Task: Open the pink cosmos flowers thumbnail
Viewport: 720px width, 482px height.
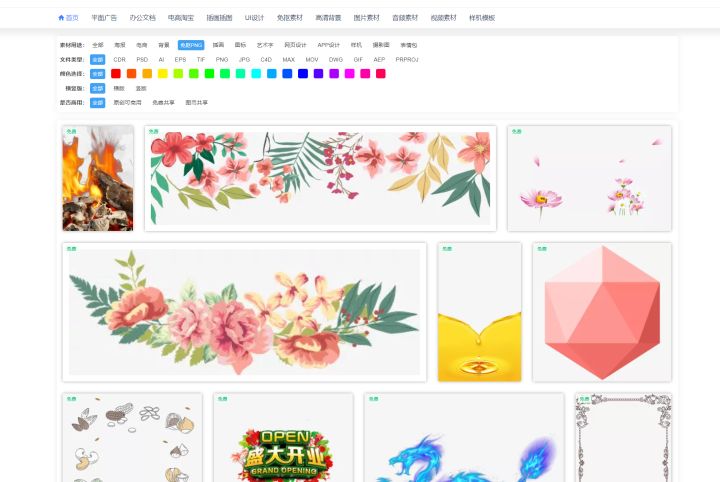Action: [x=590, y=178]
